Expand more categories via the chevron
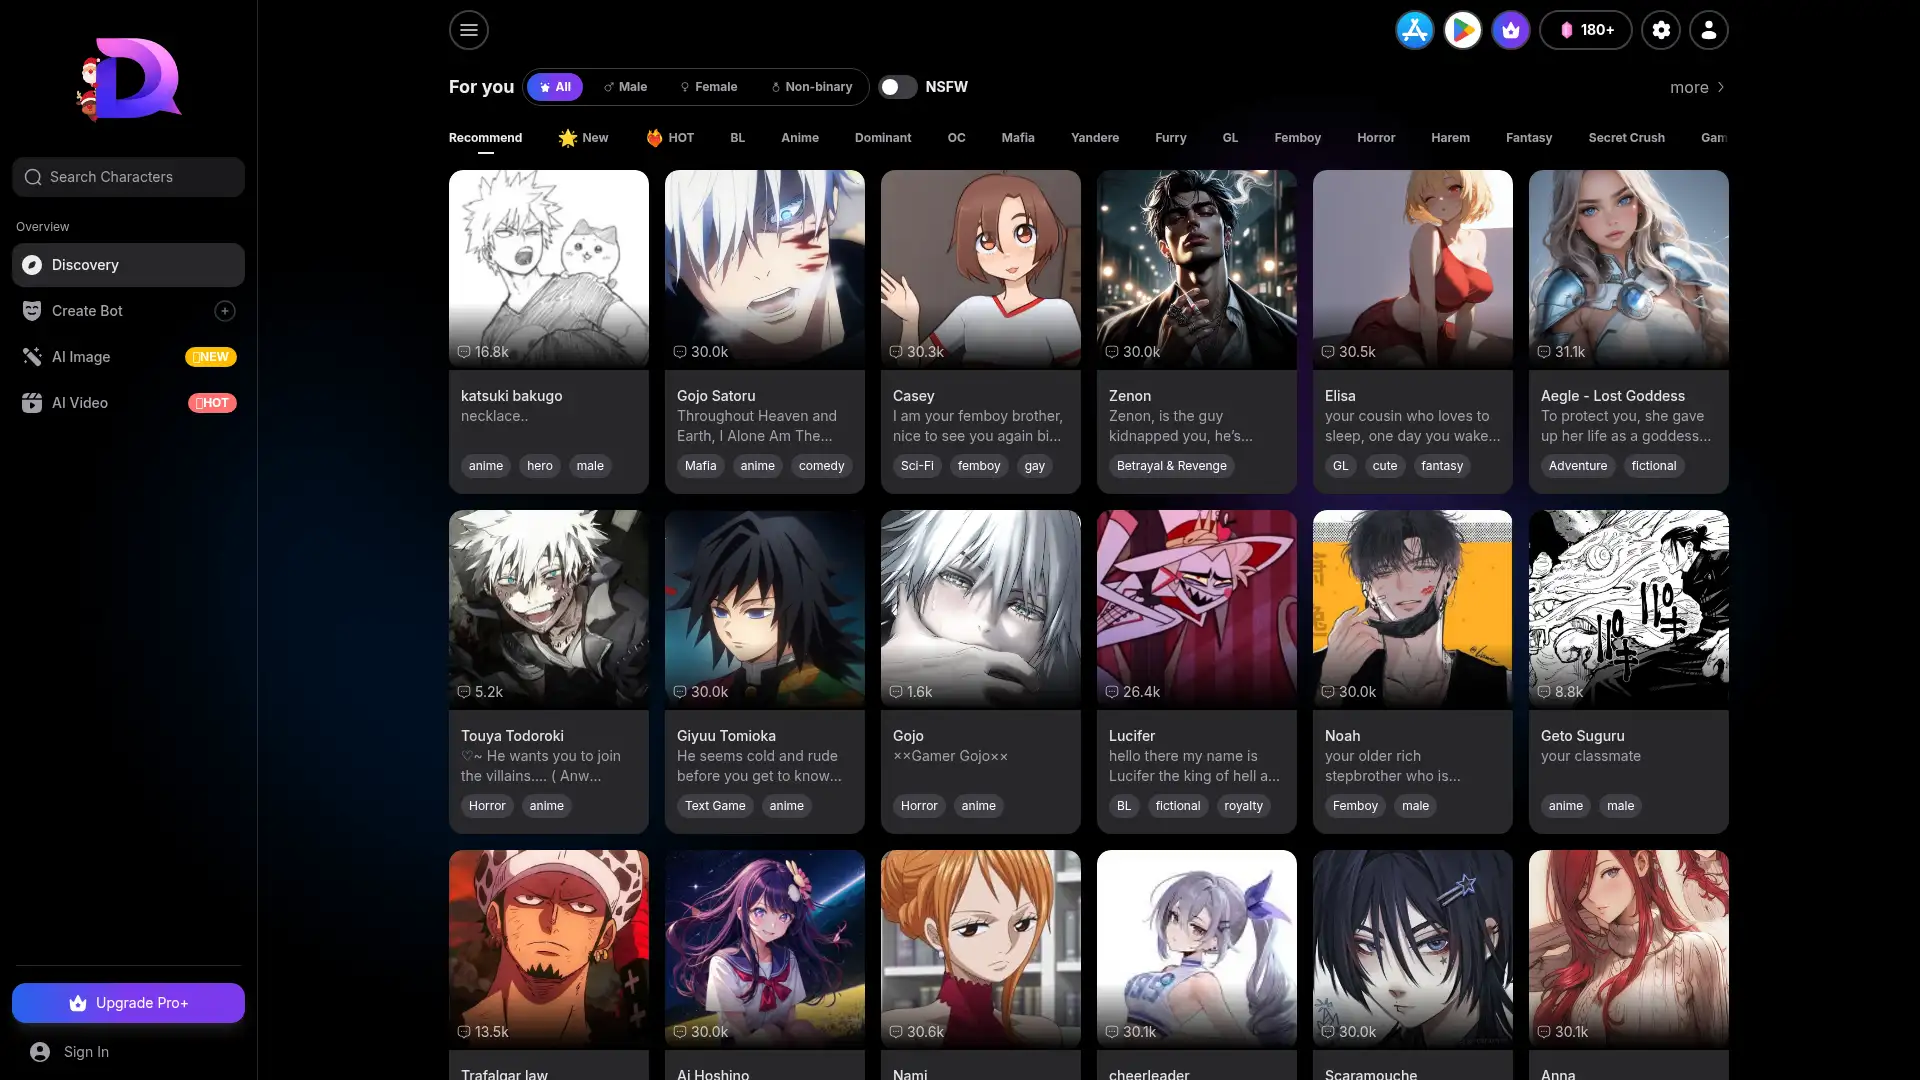 click(1720, 88)
